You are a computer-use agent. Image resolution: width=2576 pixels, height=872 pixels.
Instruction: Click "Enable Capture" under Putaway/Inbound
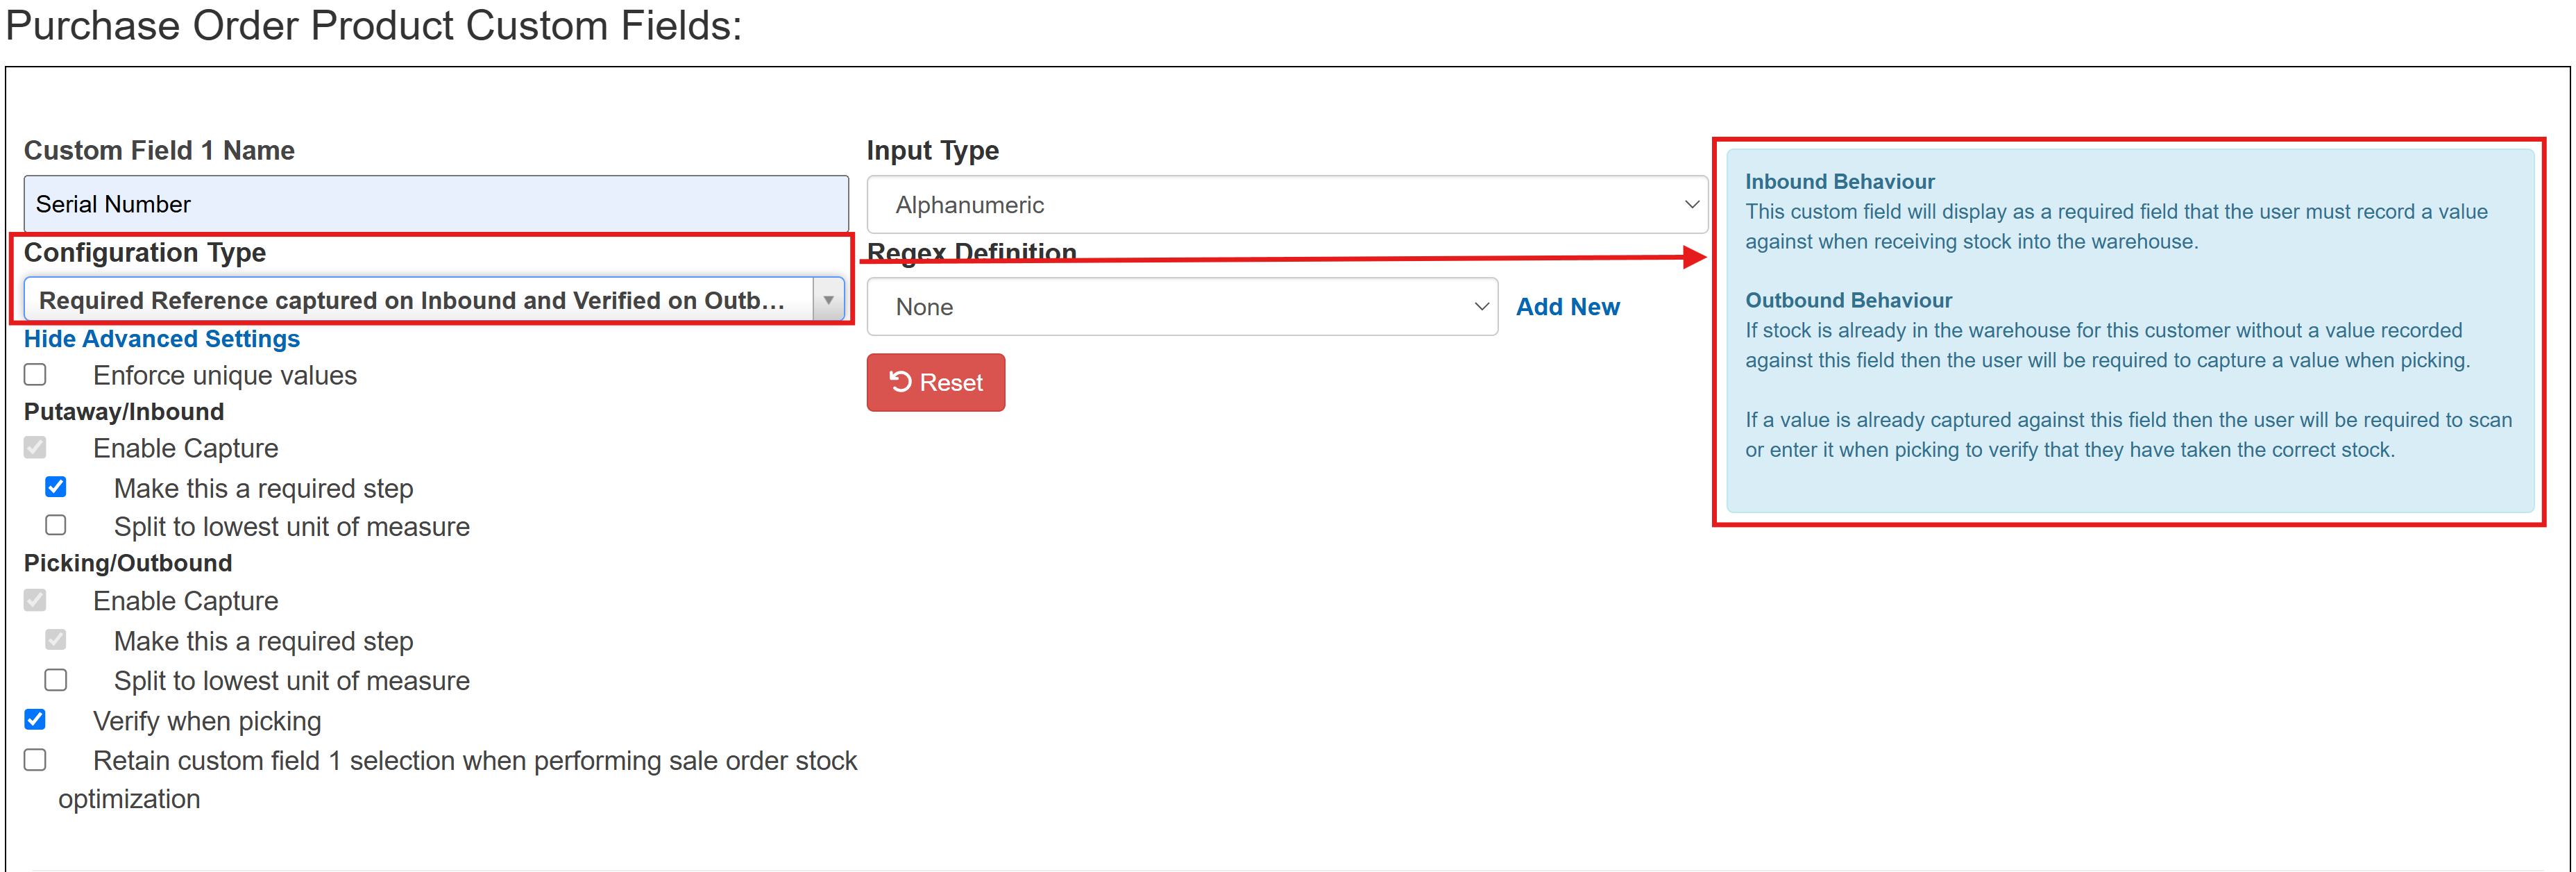35,447
